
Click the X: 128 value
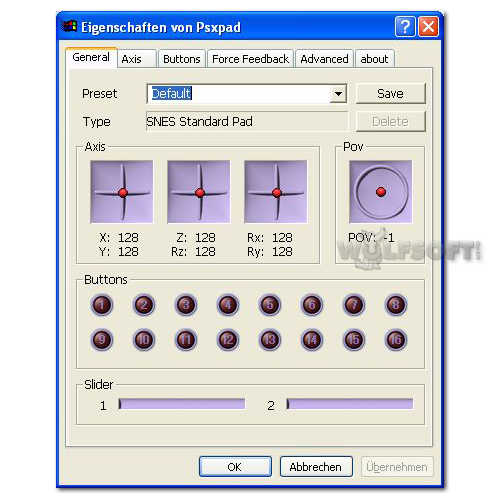coord(119,238)
